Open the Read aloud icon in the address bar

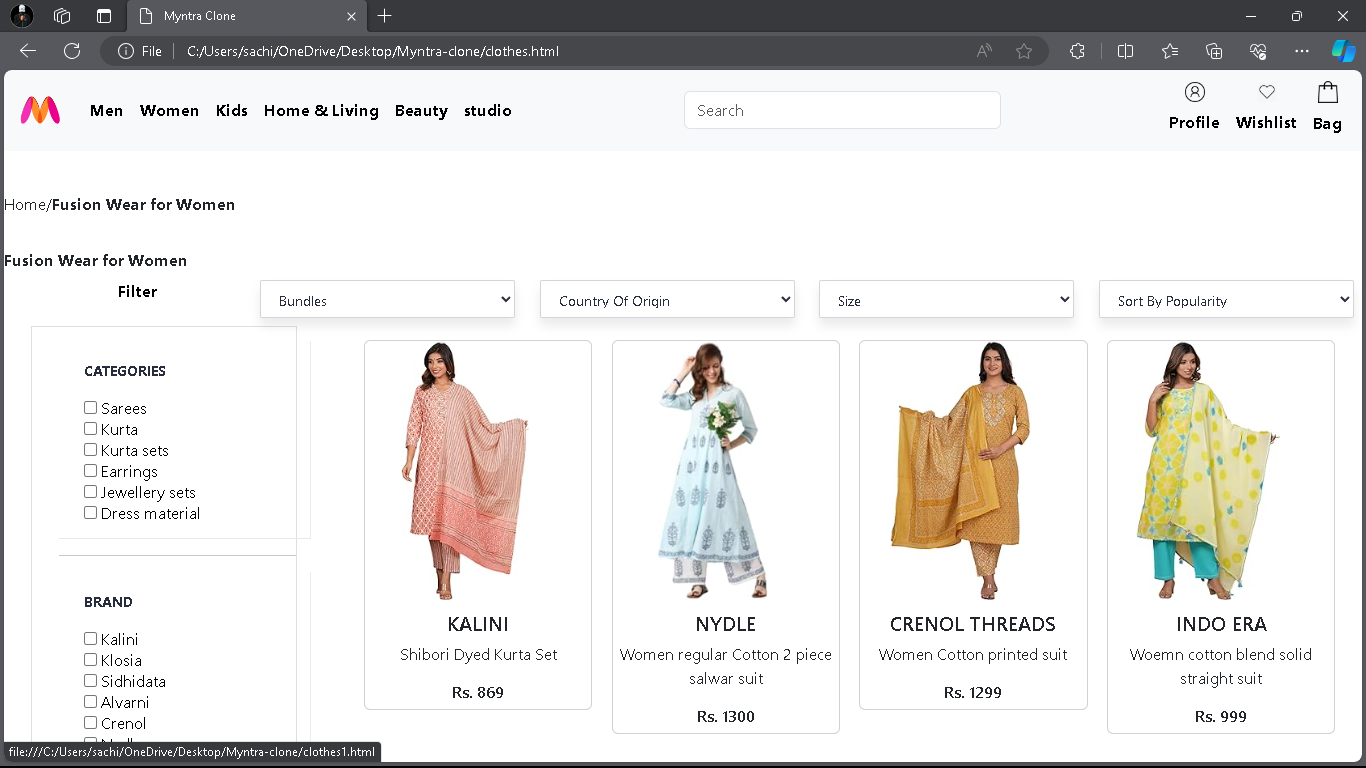(x=984, y=51)
